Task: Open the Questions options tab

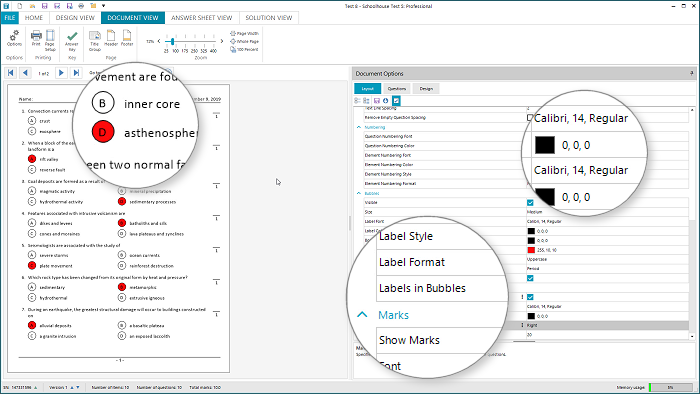Action: click(396, 88)
